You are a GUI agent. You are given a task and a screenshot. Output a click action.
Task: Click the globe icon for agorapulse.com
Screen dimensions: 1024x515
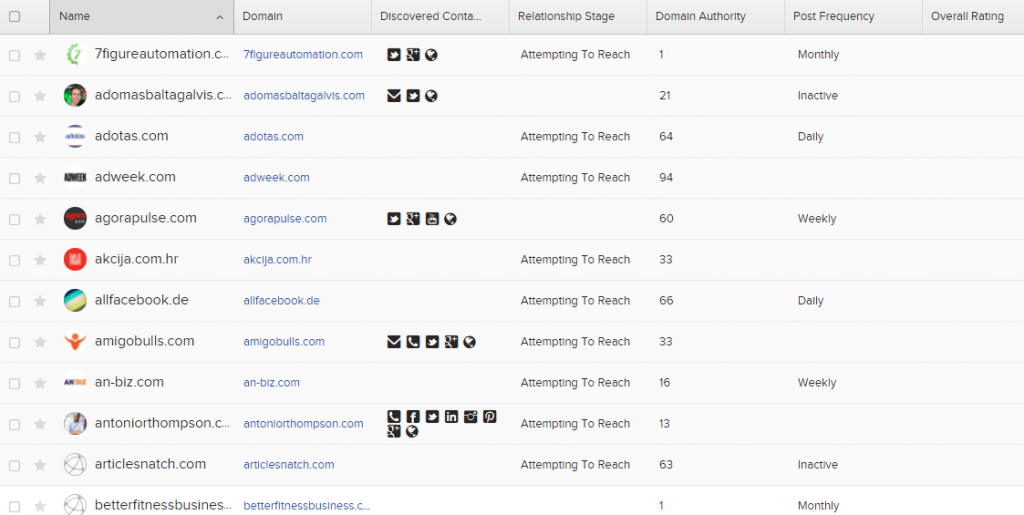pyautogui.click(x=450, y=219)
